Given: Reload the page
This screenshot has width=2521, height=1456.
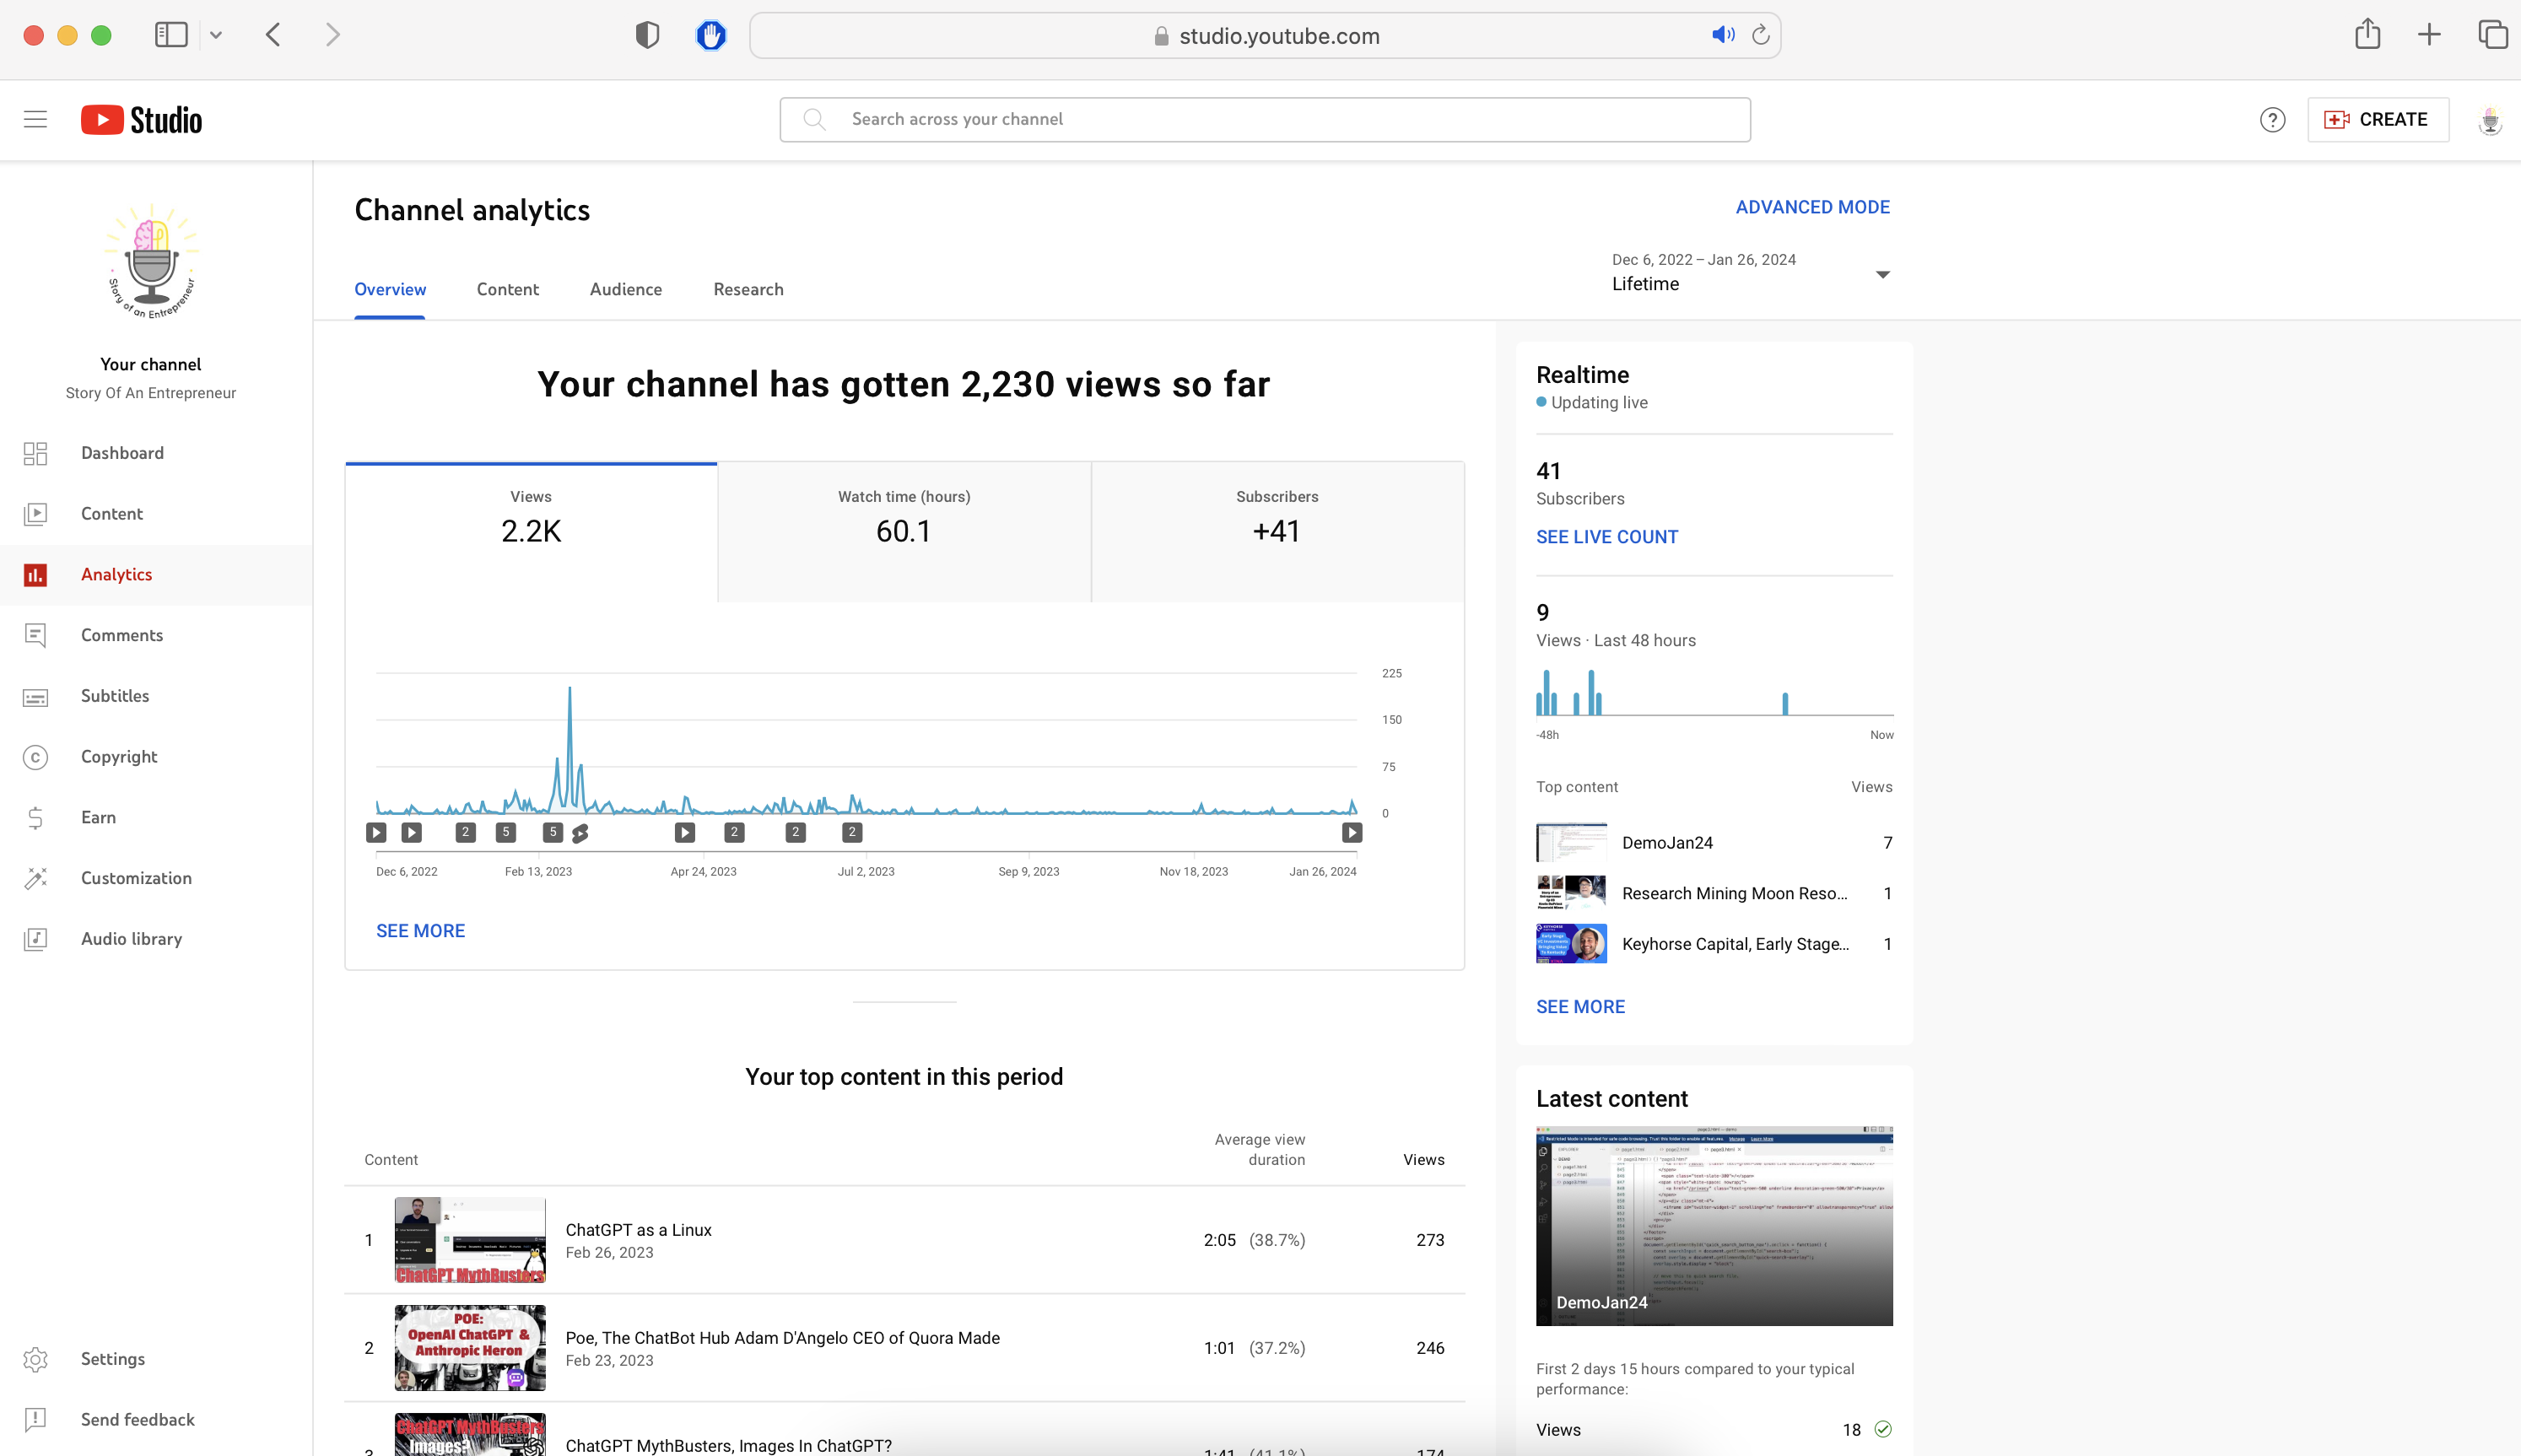Looking at the screenshot, I should [1761, 35].
